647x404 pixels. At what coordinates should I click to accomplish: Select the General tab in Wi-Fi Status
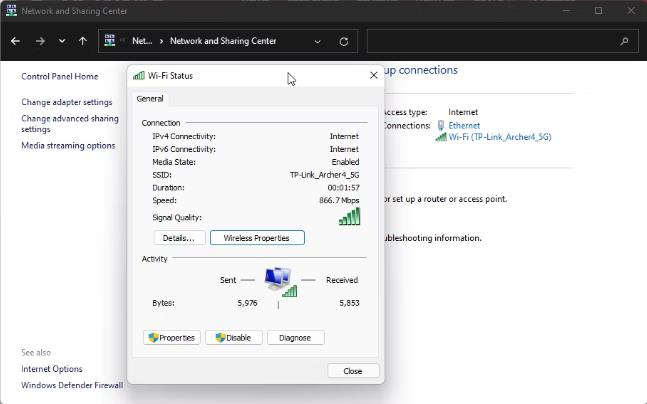point(150,99)
